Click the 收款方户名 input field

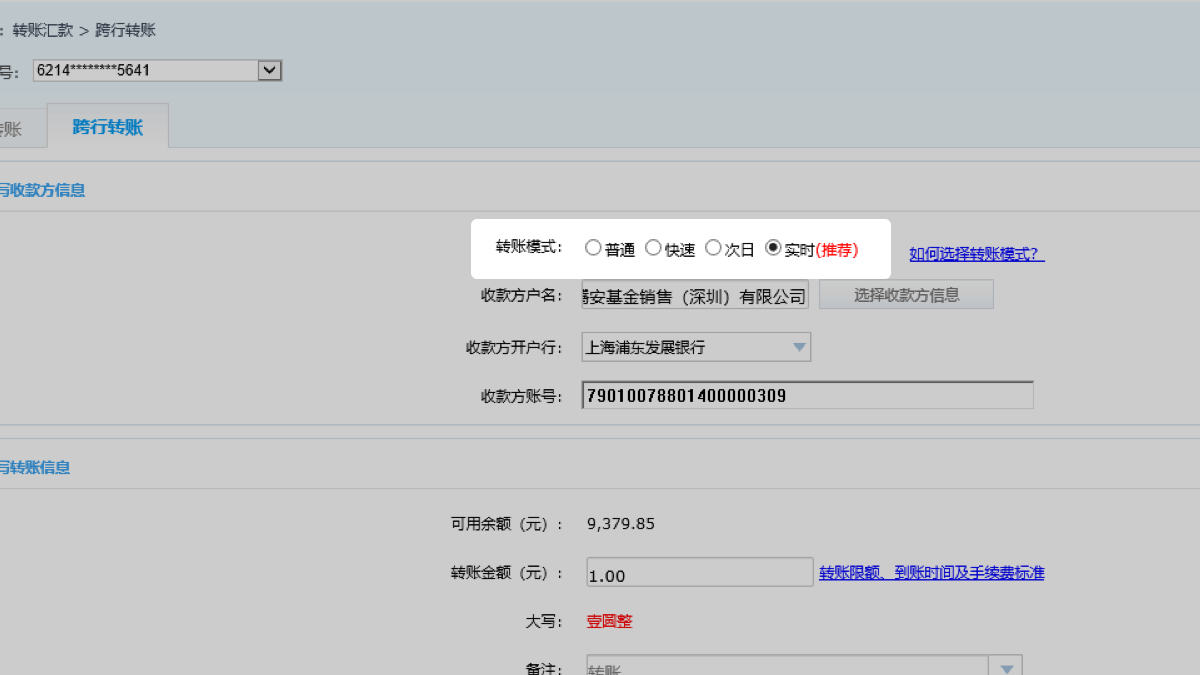pyautogui.click(x=695, y=295)
